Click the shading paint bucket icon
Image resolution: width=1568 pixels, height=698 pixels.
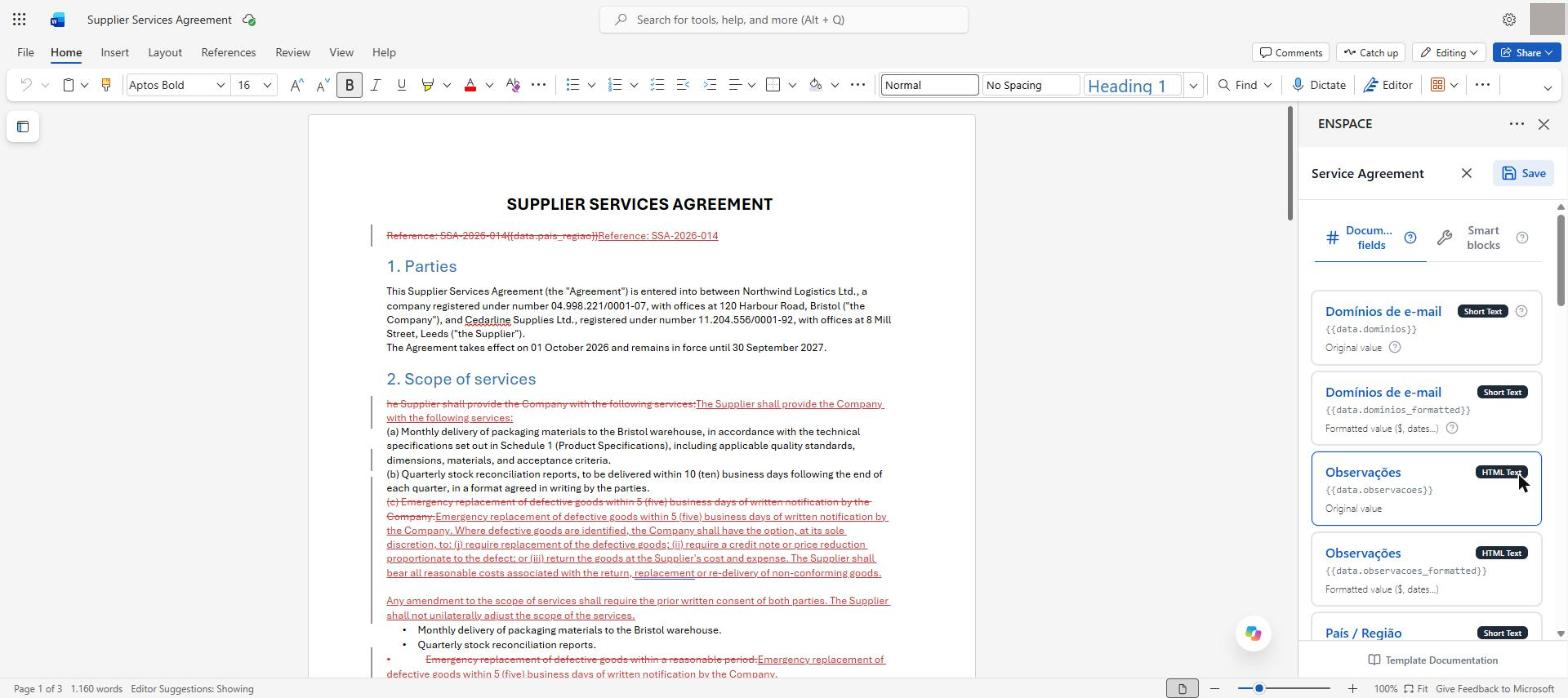(x=815, y=85)
